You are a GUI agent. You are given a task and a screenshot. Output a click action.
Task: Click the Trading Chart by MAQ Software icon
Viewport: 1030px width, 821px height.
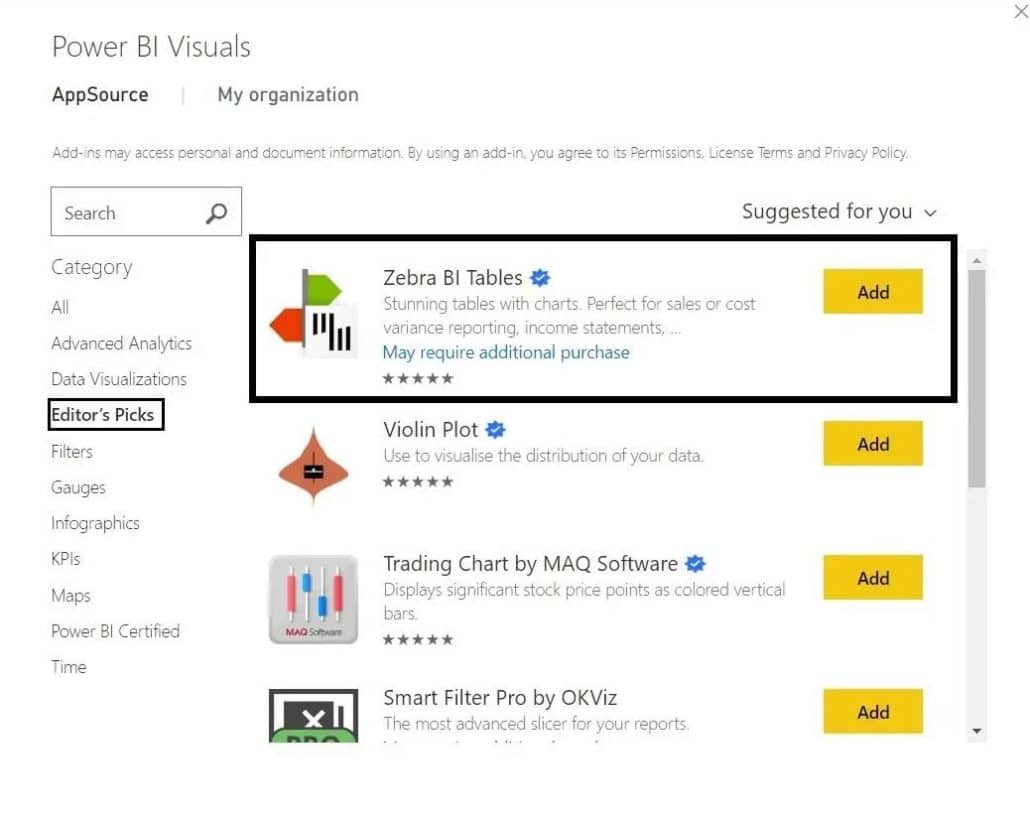pos(313,597)
